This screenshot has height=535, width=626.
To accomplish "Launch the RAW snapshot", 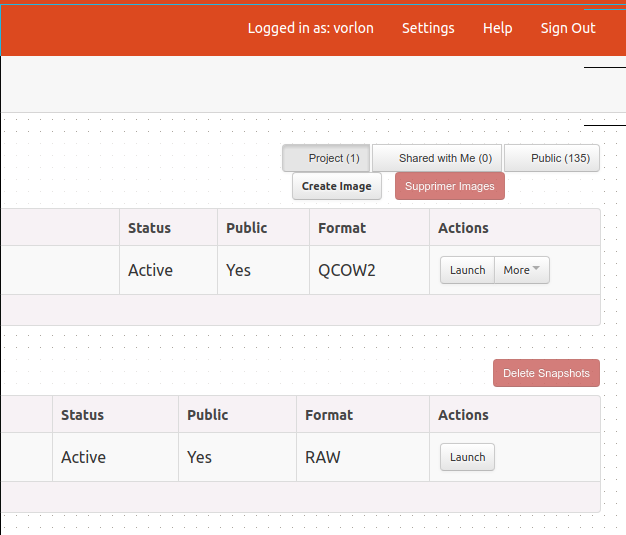I will click(468, 457).
